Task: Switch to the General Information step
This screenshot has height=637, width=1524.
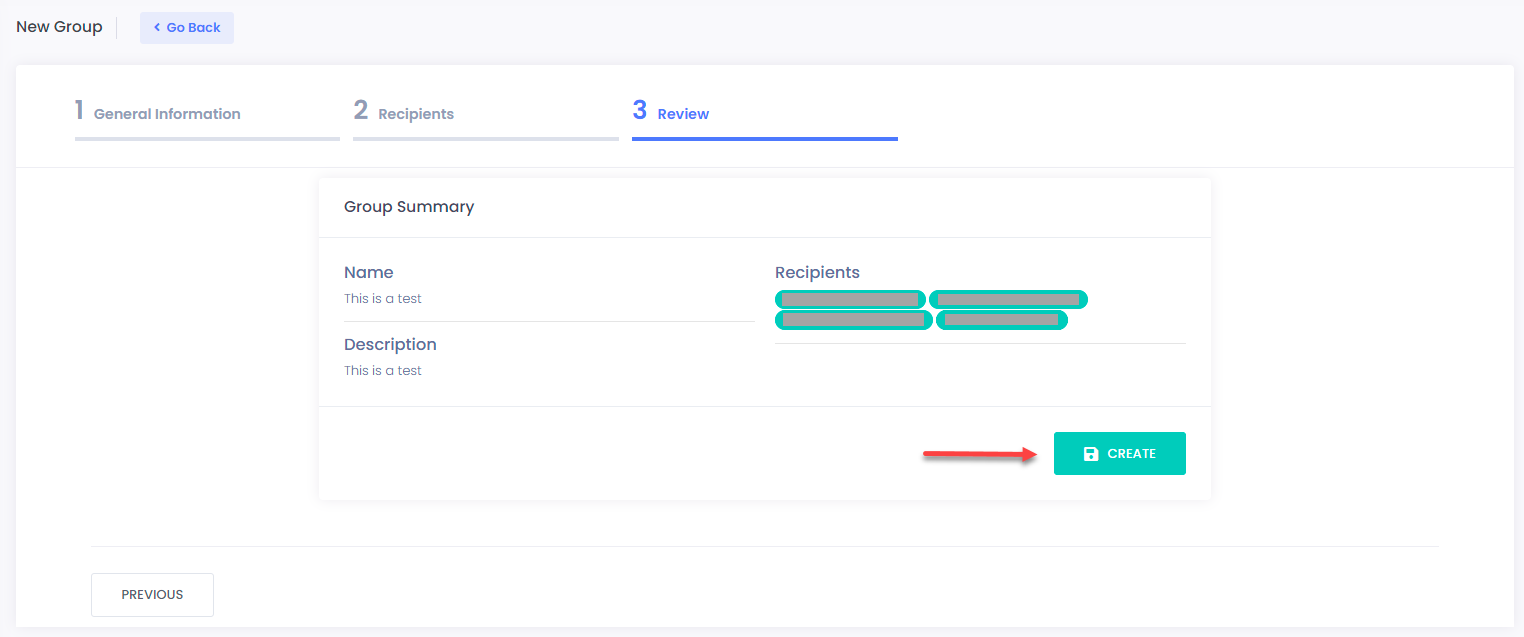Action: point(167,114)
